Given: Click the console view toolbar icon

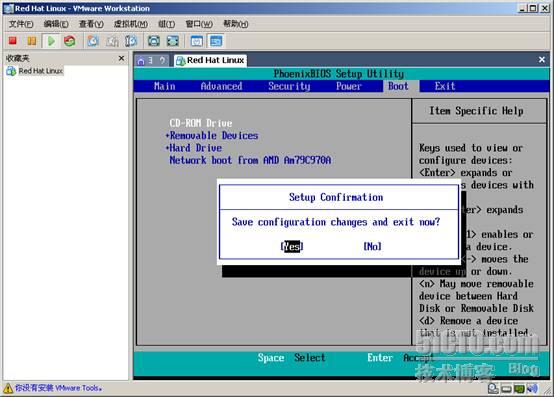Looking at the screenshot, I should click(x=216, y=41).
